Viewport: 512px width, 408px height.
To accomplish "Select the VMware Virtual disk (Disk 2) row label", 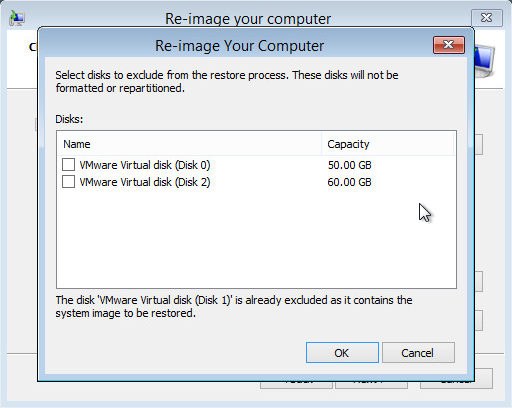I will point(145,182).
